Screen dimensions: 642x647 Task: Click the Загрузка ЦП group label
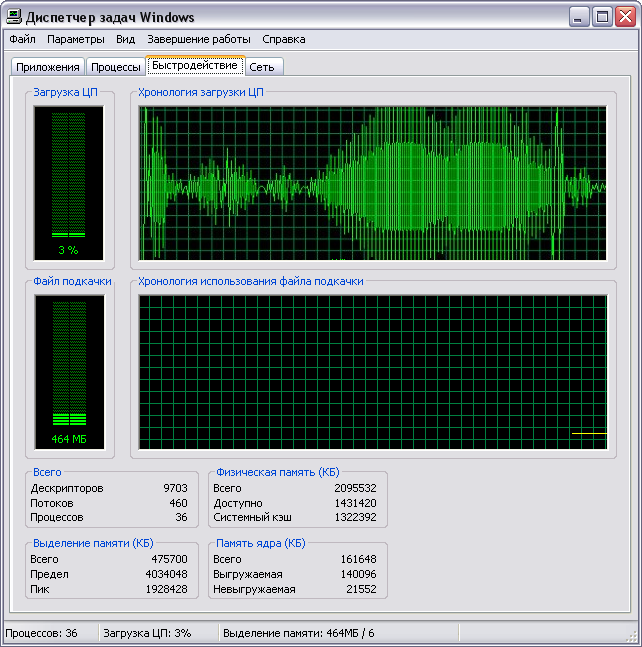65,92
